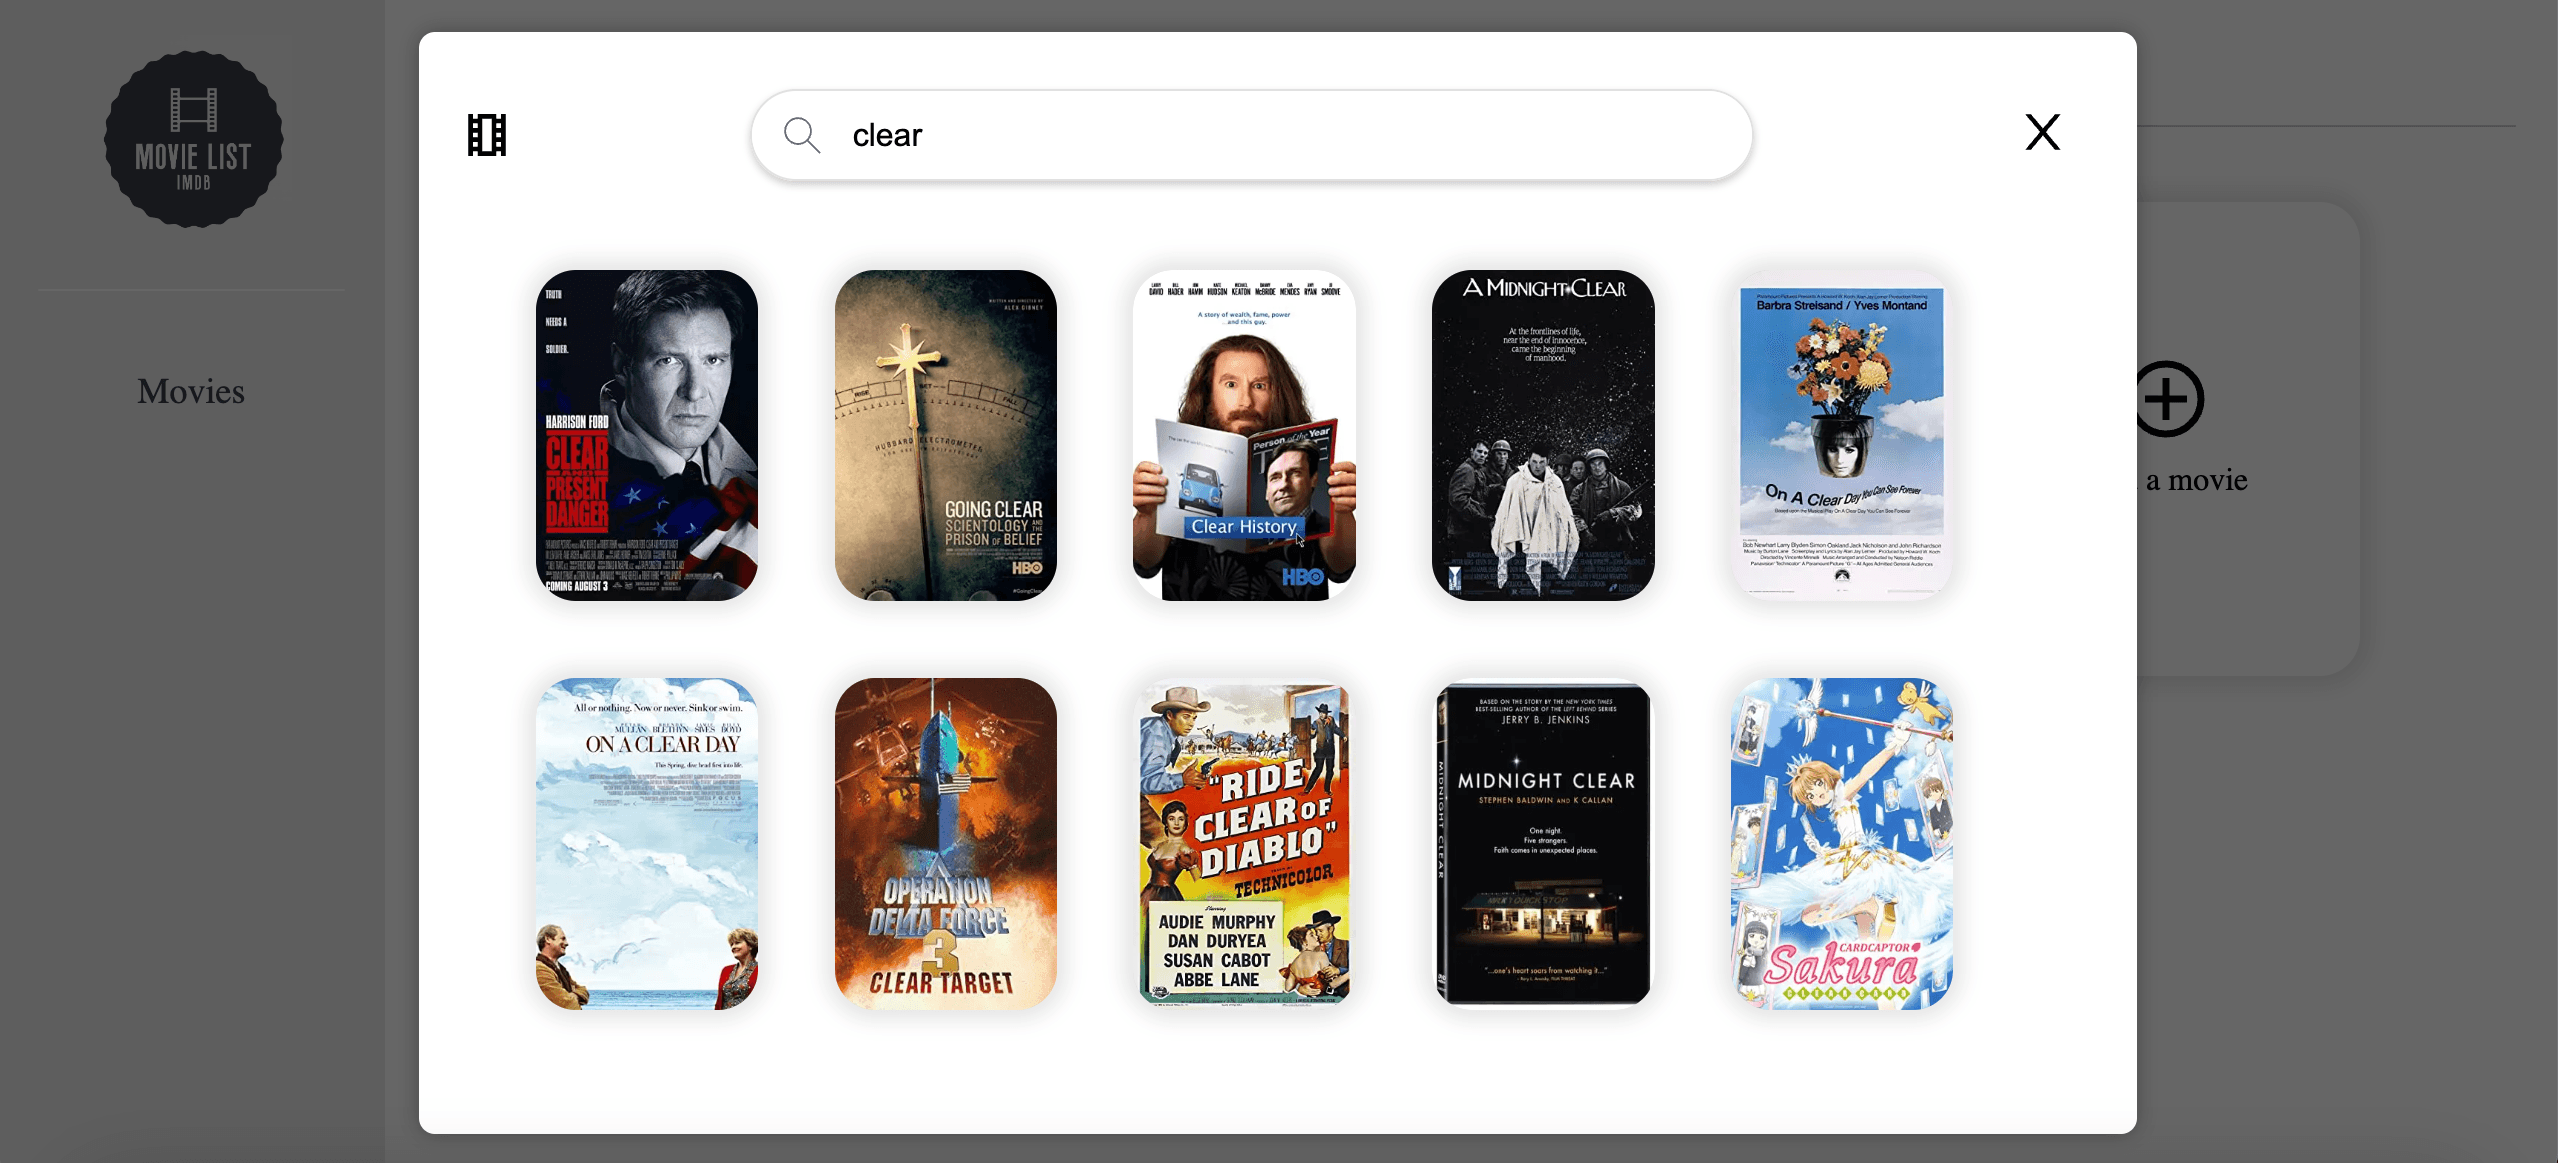Choose the Ride Clear of Diablo poster

click(x=1244, y=844)
